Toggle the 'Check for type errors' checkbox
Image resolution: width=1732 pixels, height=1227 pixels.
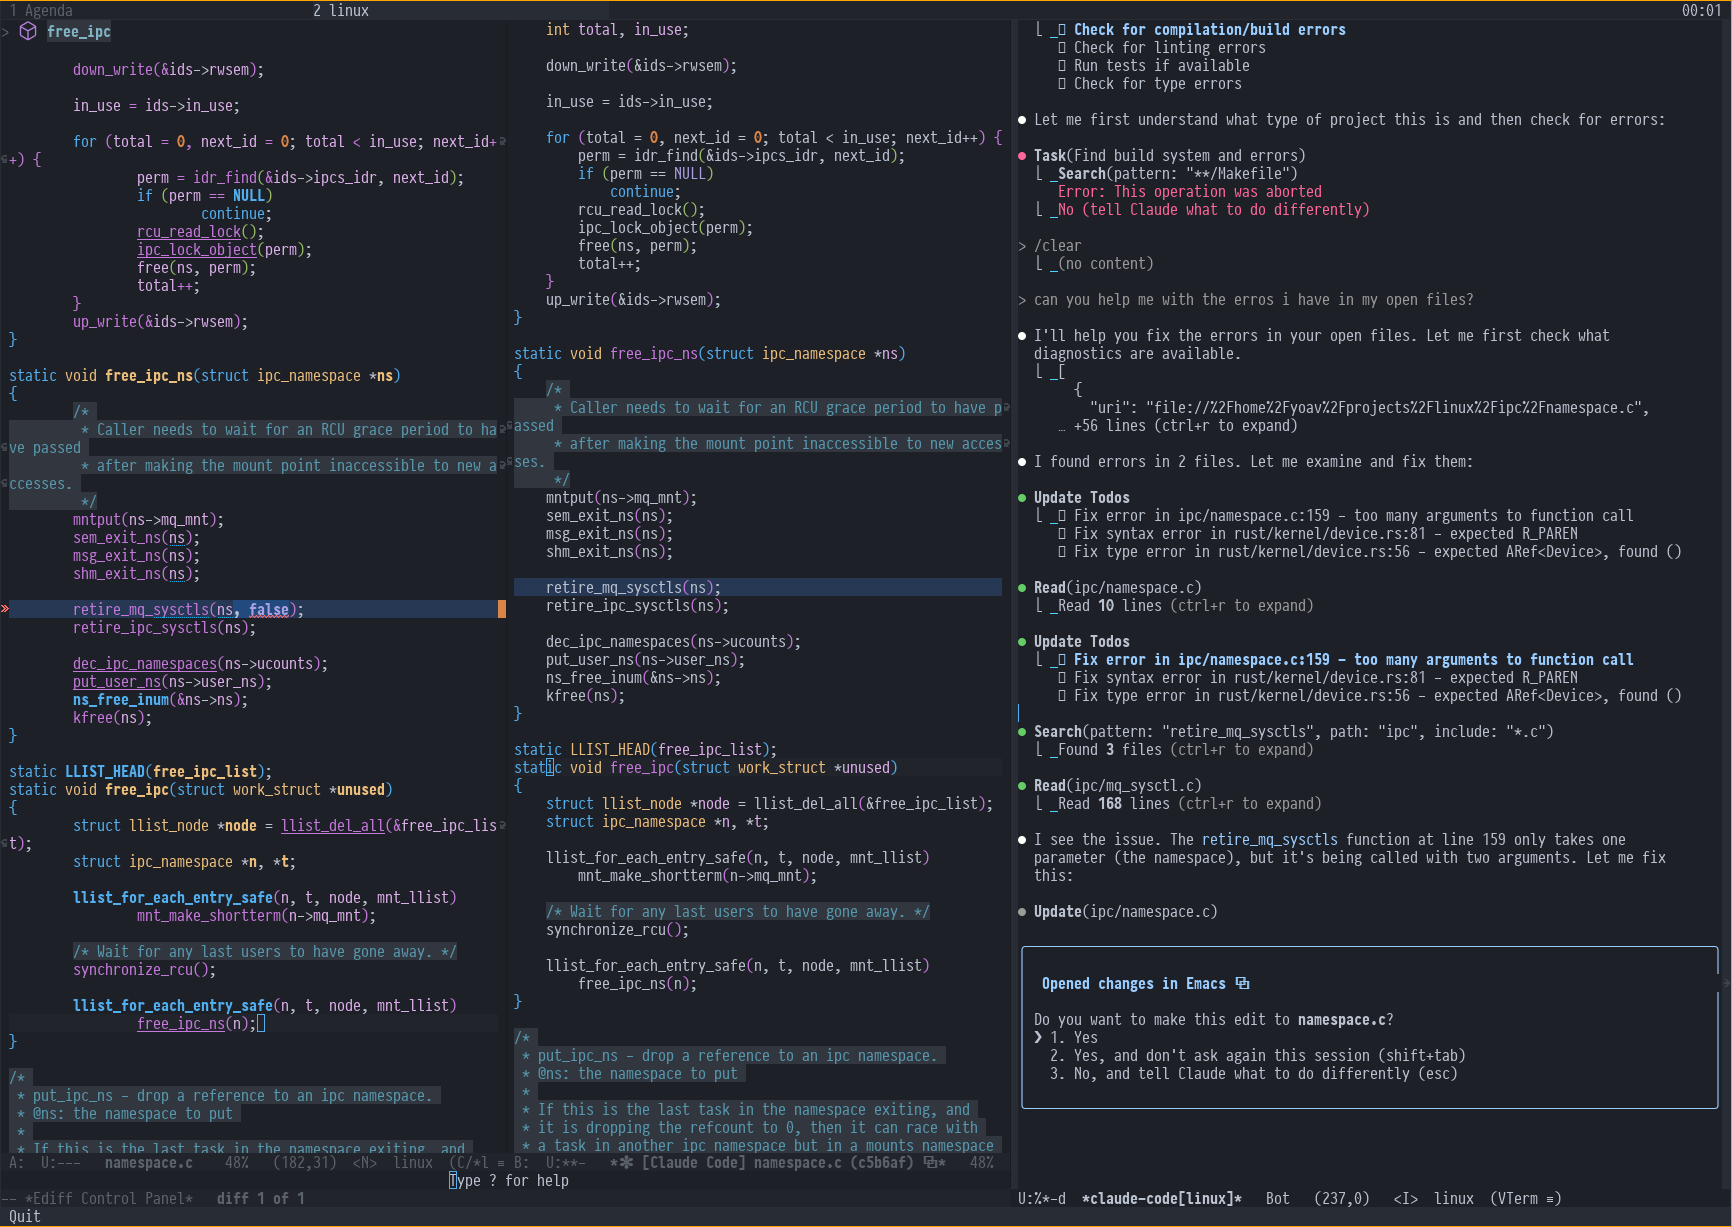coord(1062,84)
